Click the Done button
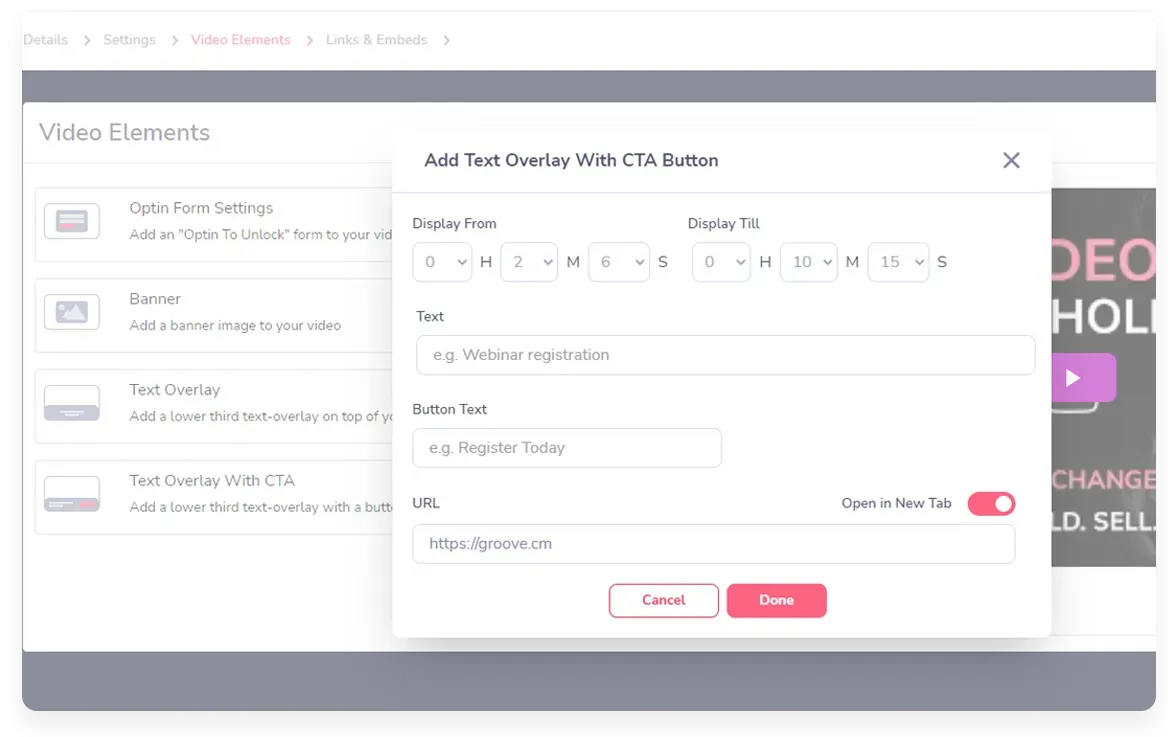Screen dimensions: 1168x737 [777, 600]
